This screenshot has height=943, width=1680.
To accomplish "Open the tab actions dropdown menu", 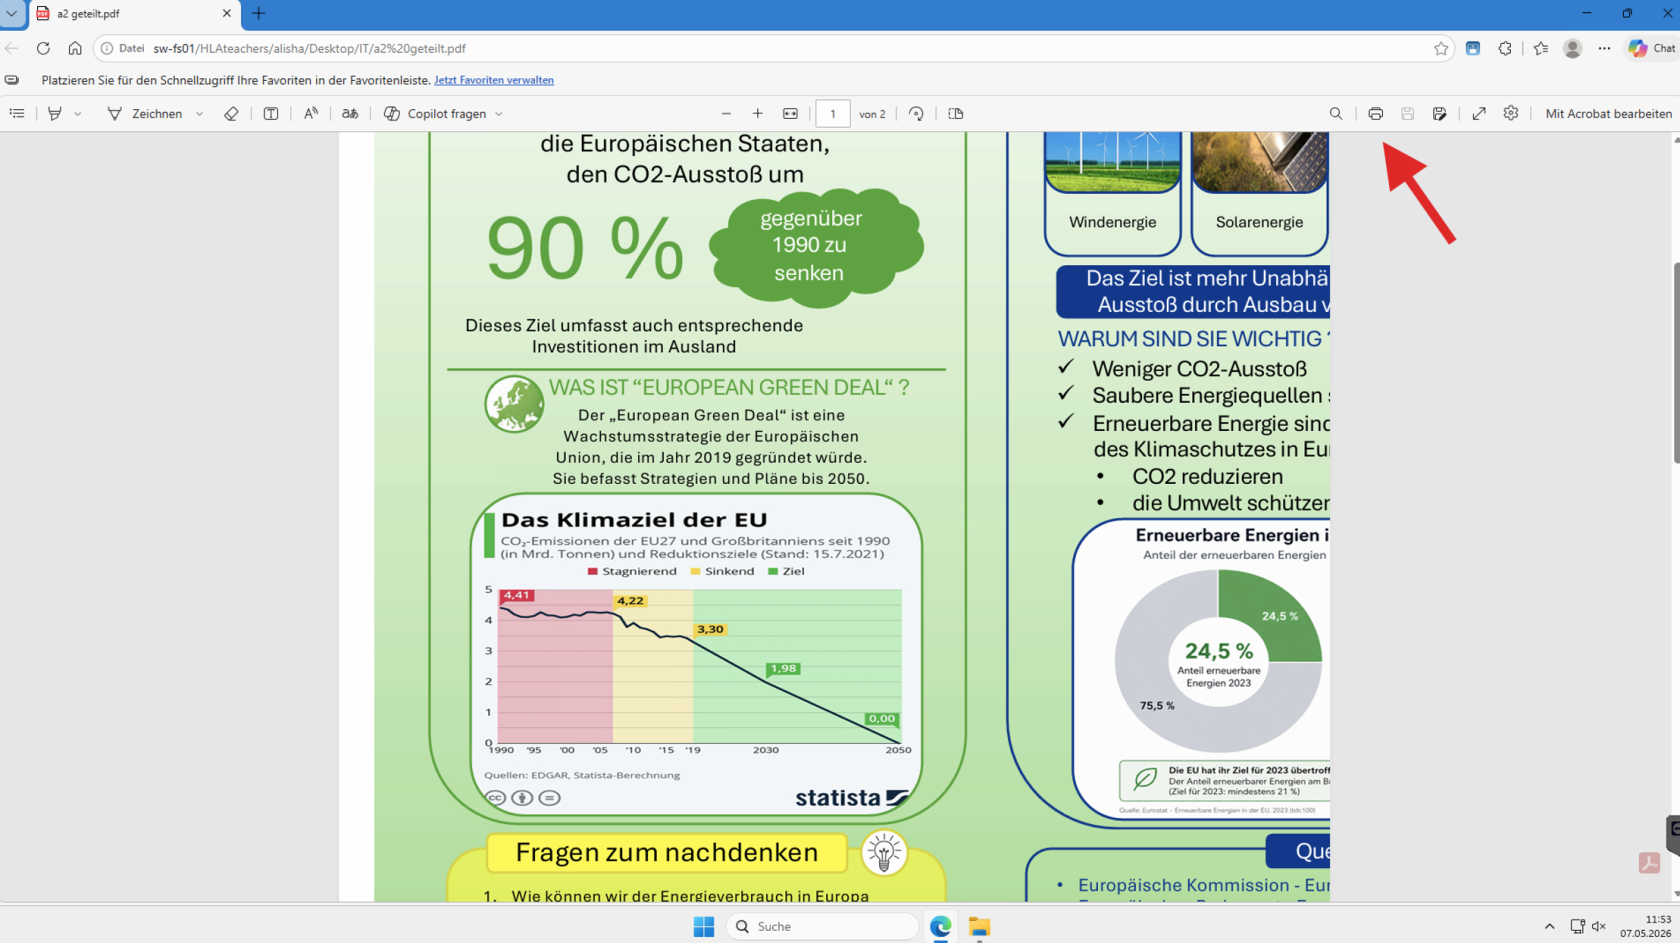I will [x=12, y=14].
